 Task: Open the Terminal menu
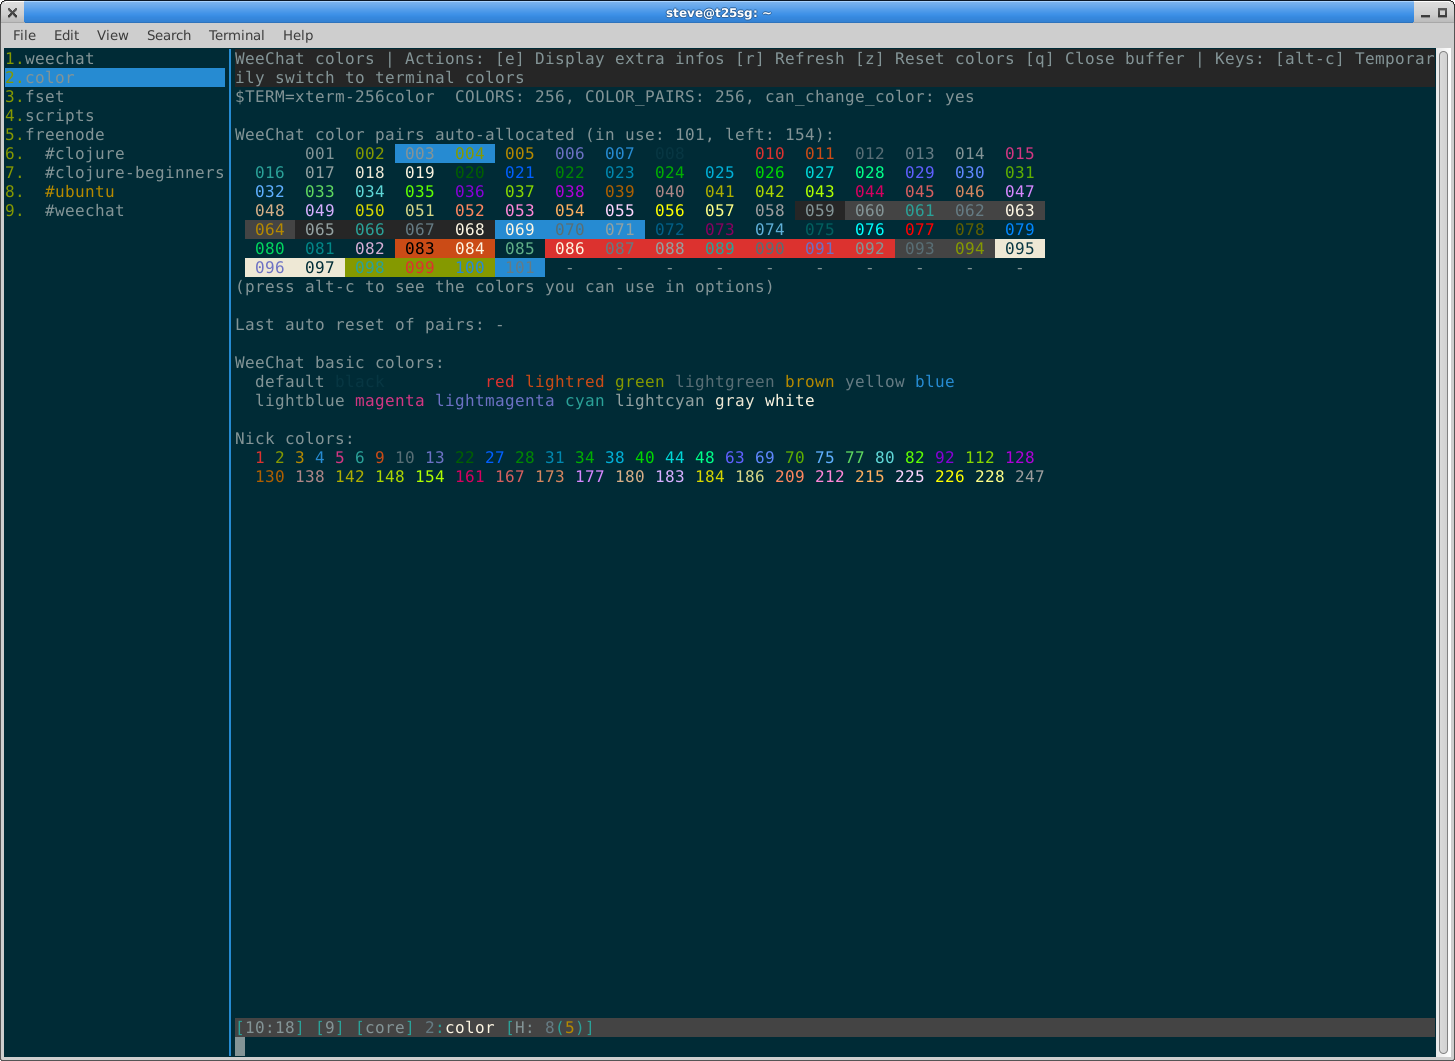(x=236, y=35)
